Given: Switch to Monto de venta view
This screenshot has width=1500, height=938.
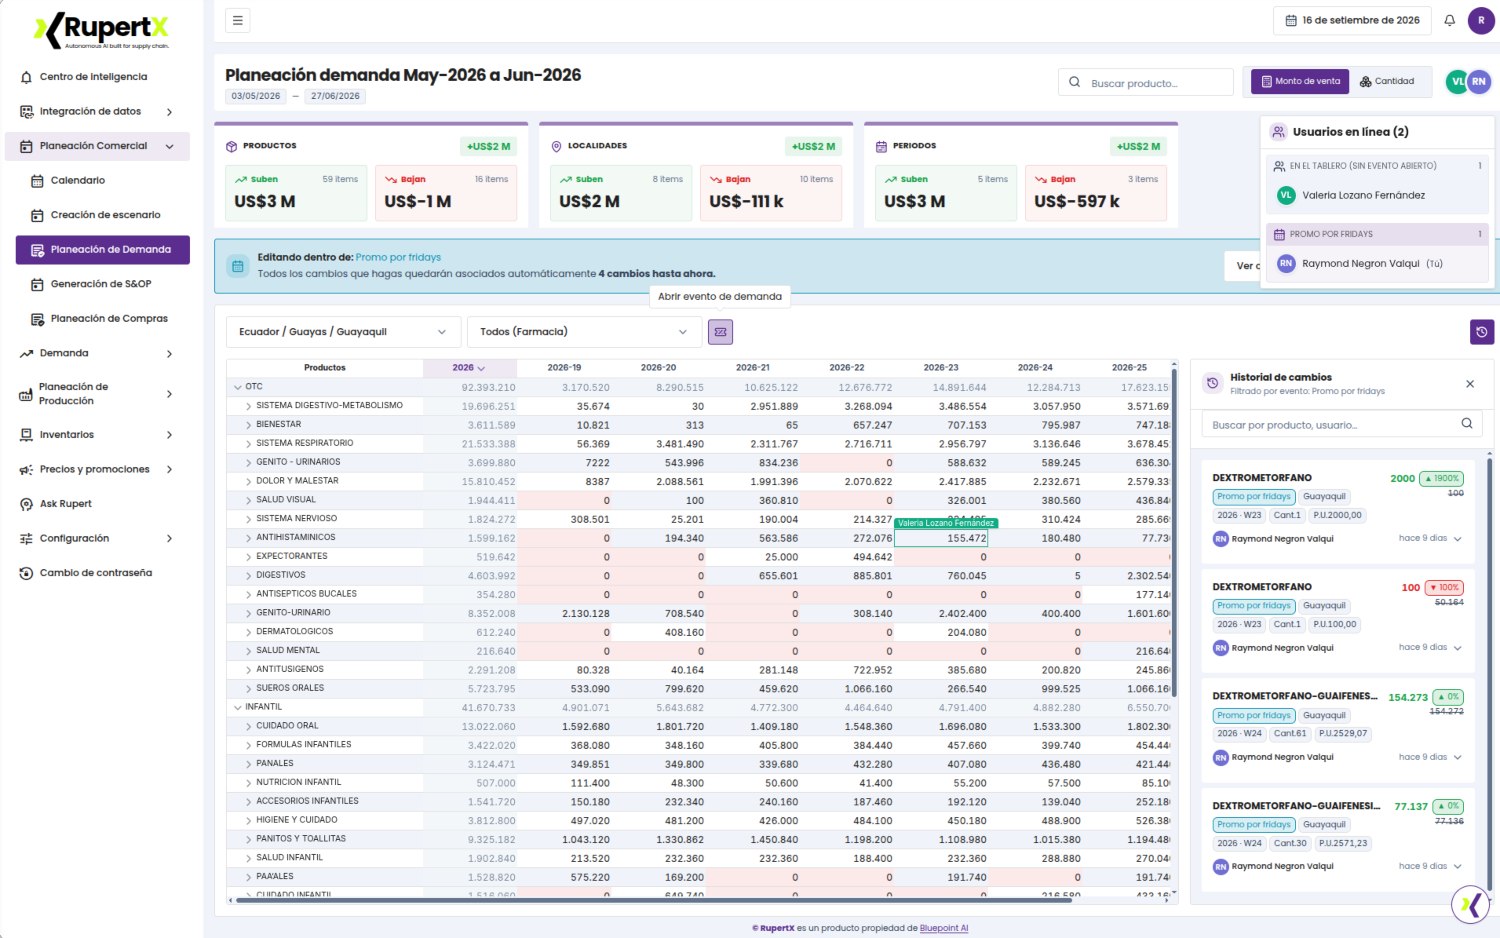Looking at the screenshot, I should tap(1300, 81).
